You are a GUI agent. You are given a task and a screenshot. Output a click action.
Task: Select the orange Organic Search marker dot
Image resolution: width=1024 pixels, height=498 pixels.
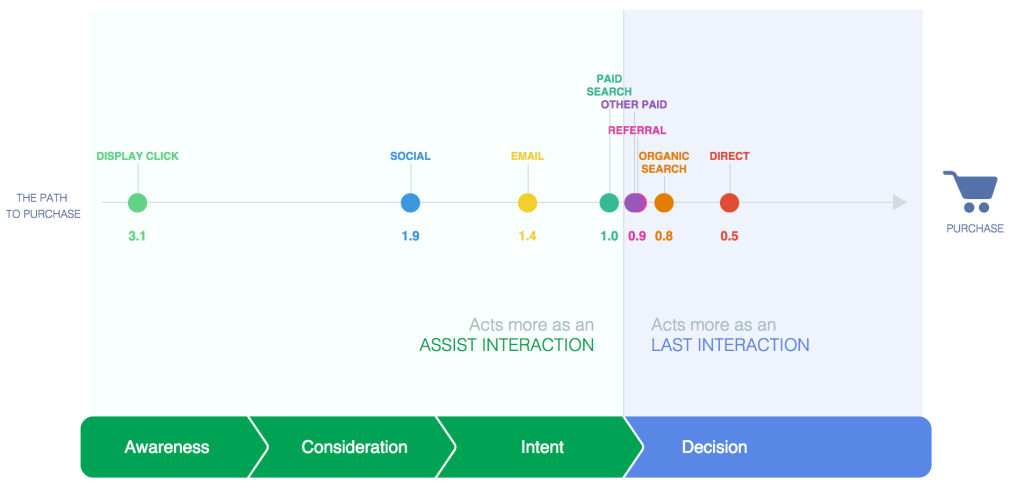(664, 203)
